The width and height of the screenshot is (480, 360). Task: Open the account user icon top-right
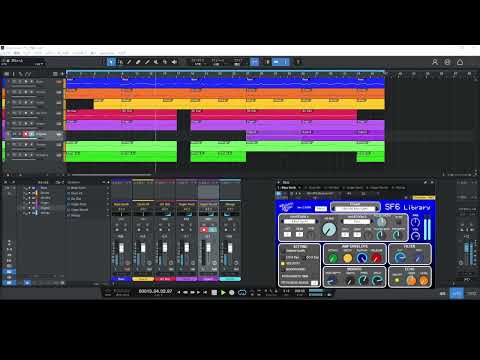pyautogui.click(x=435, y=62)
